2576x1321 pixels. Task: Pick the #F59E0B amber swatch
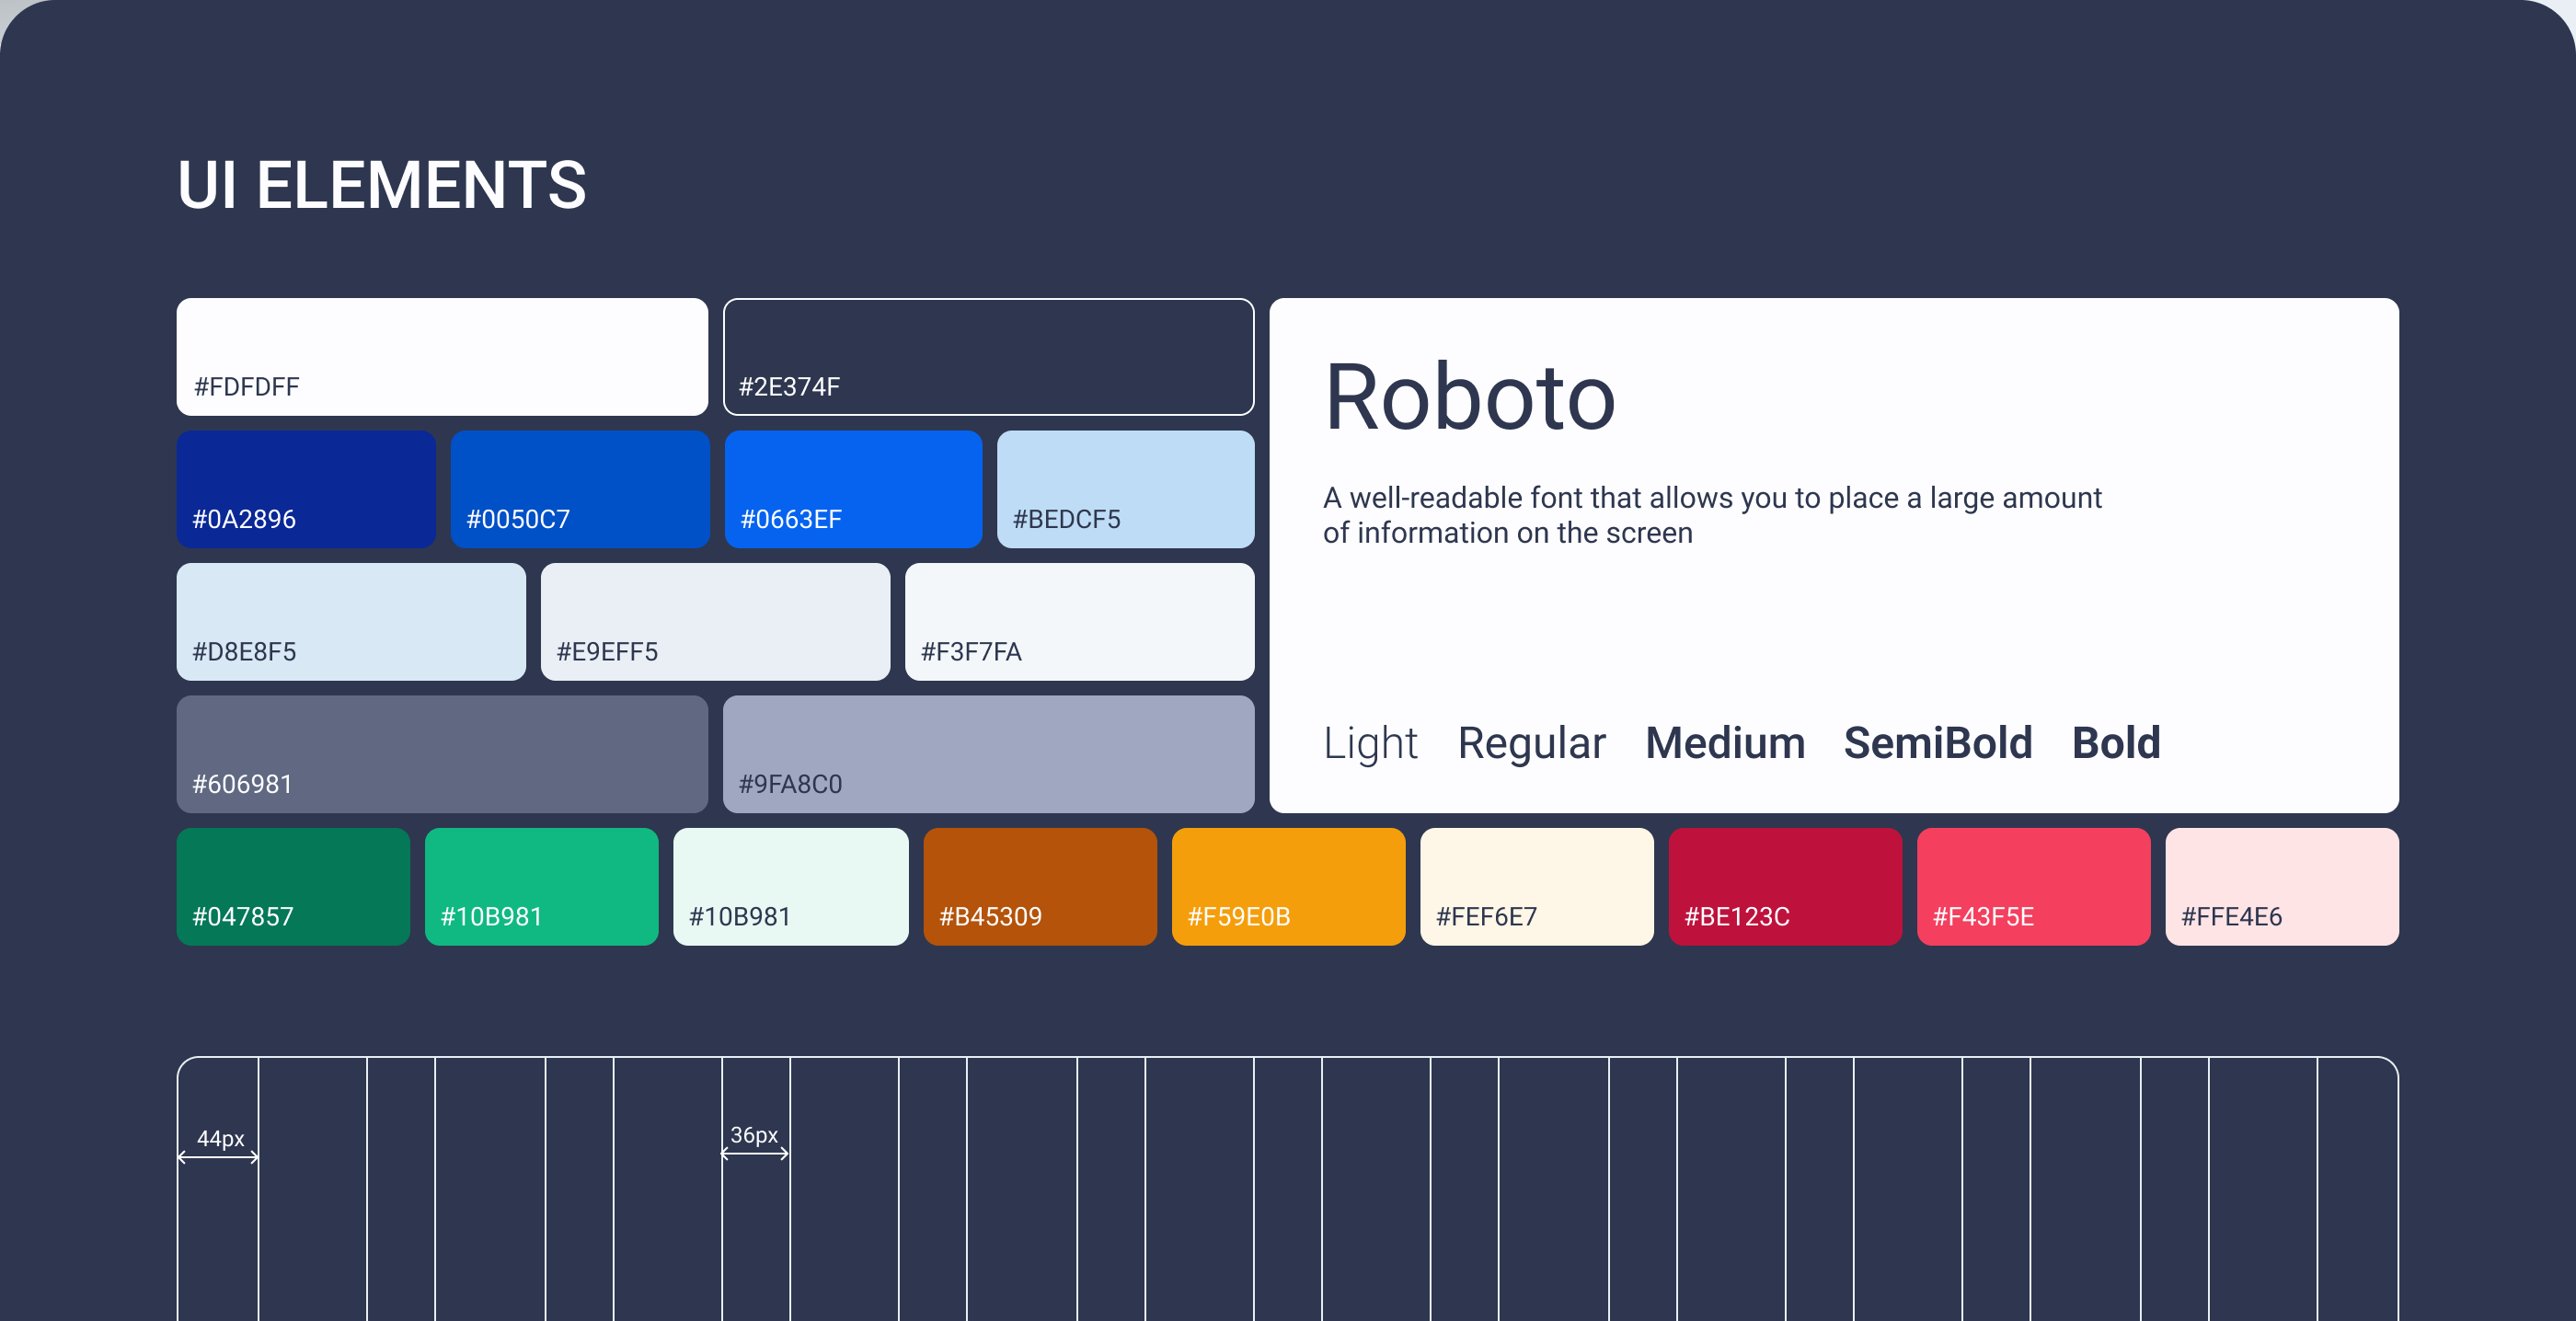click(x=1288, y=886)
